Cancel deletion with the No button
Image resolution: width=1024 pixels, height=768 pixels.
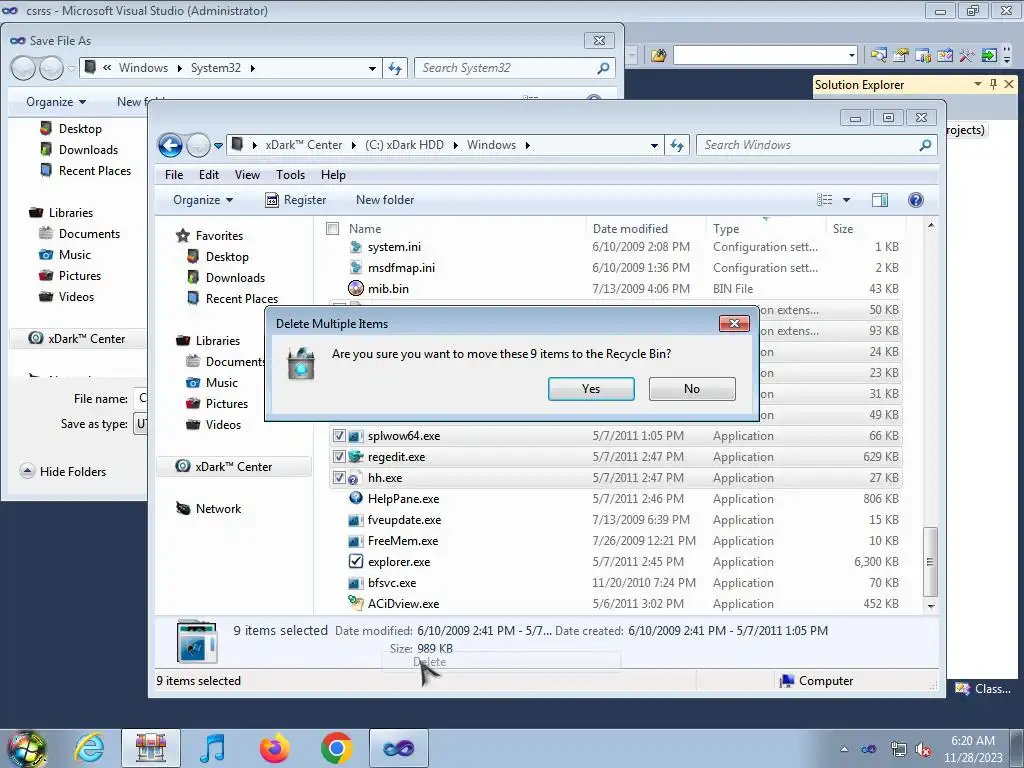coord(692,389)
